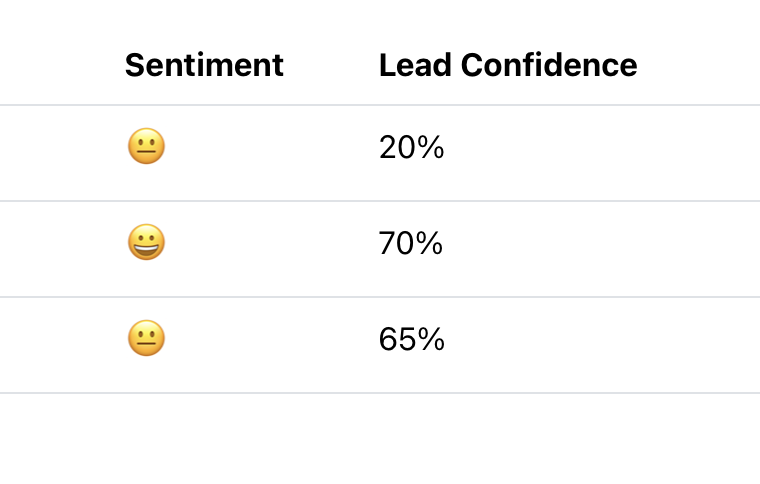This screenshot has width=760, height=484.
Task: Click the 20% lead confidence value
Action: (x=411, y=148)
